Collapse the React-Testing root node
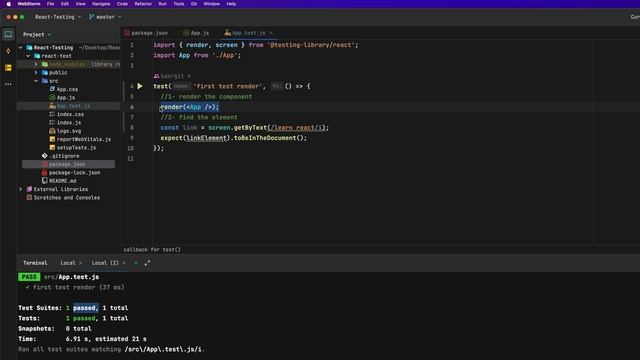Image resolution: width=640 pixels, height=360 pixels. [21, 48]
